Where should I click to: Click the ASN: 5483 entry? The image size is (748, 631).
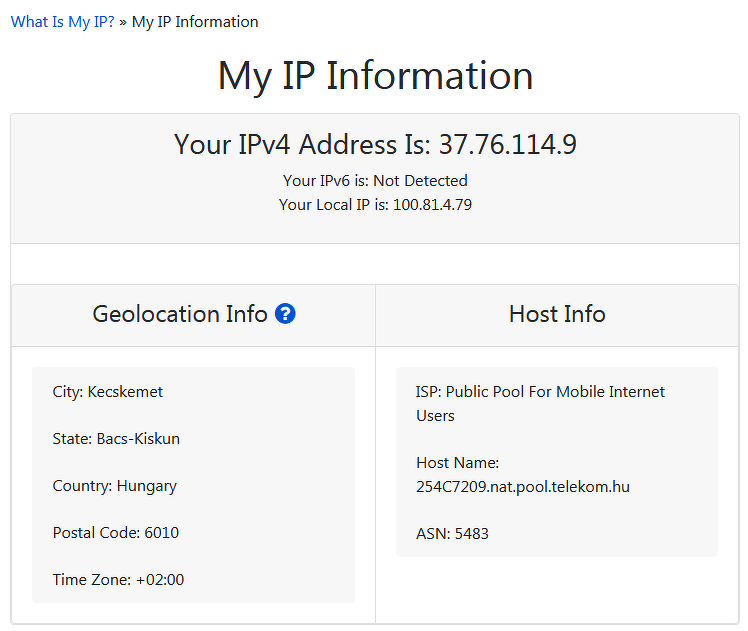pos(452,533)
